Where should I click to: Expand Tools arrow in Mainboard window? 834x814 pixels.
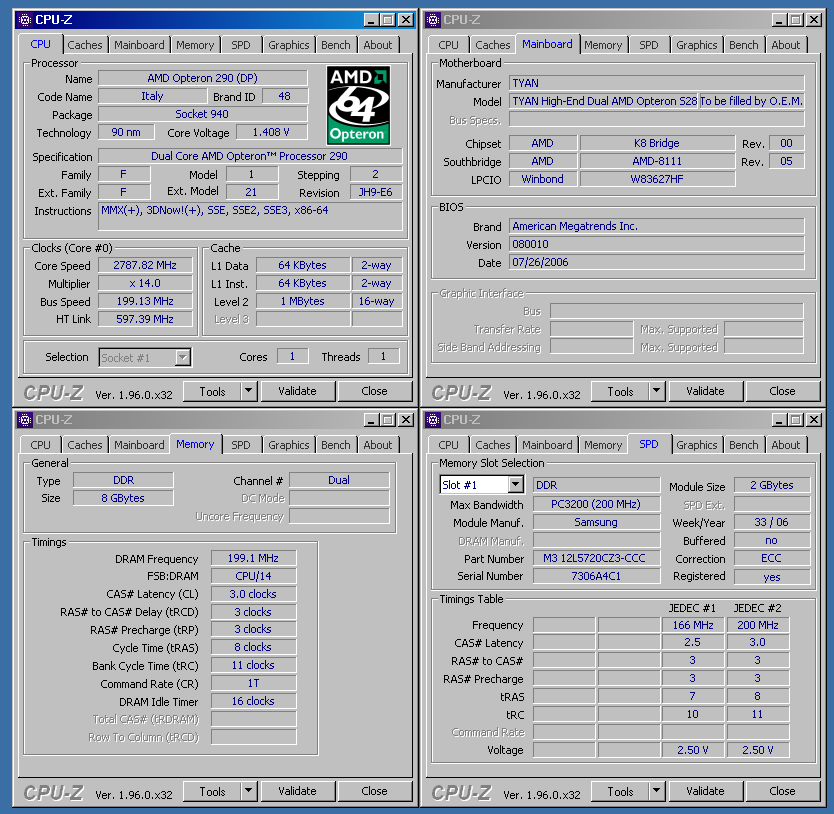(x=656, y=391)
